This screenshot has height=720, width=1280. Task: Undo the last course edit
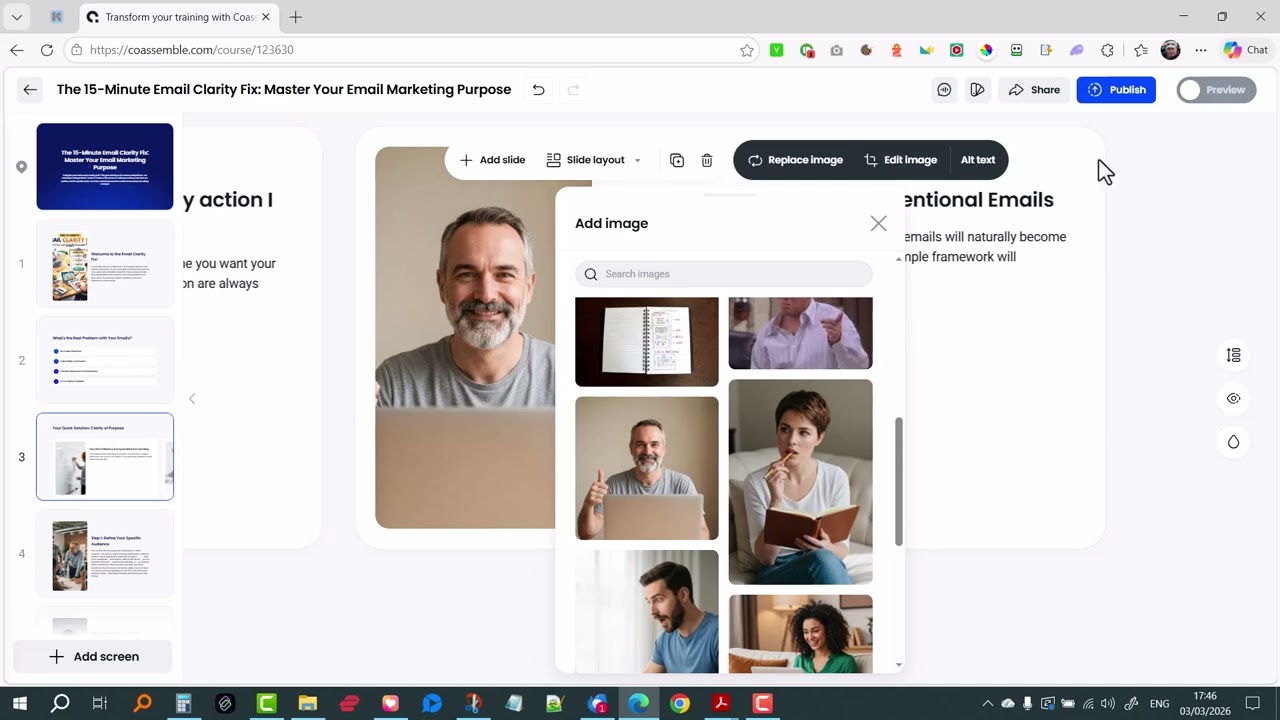pyautogui.click(x=538, y=90)
